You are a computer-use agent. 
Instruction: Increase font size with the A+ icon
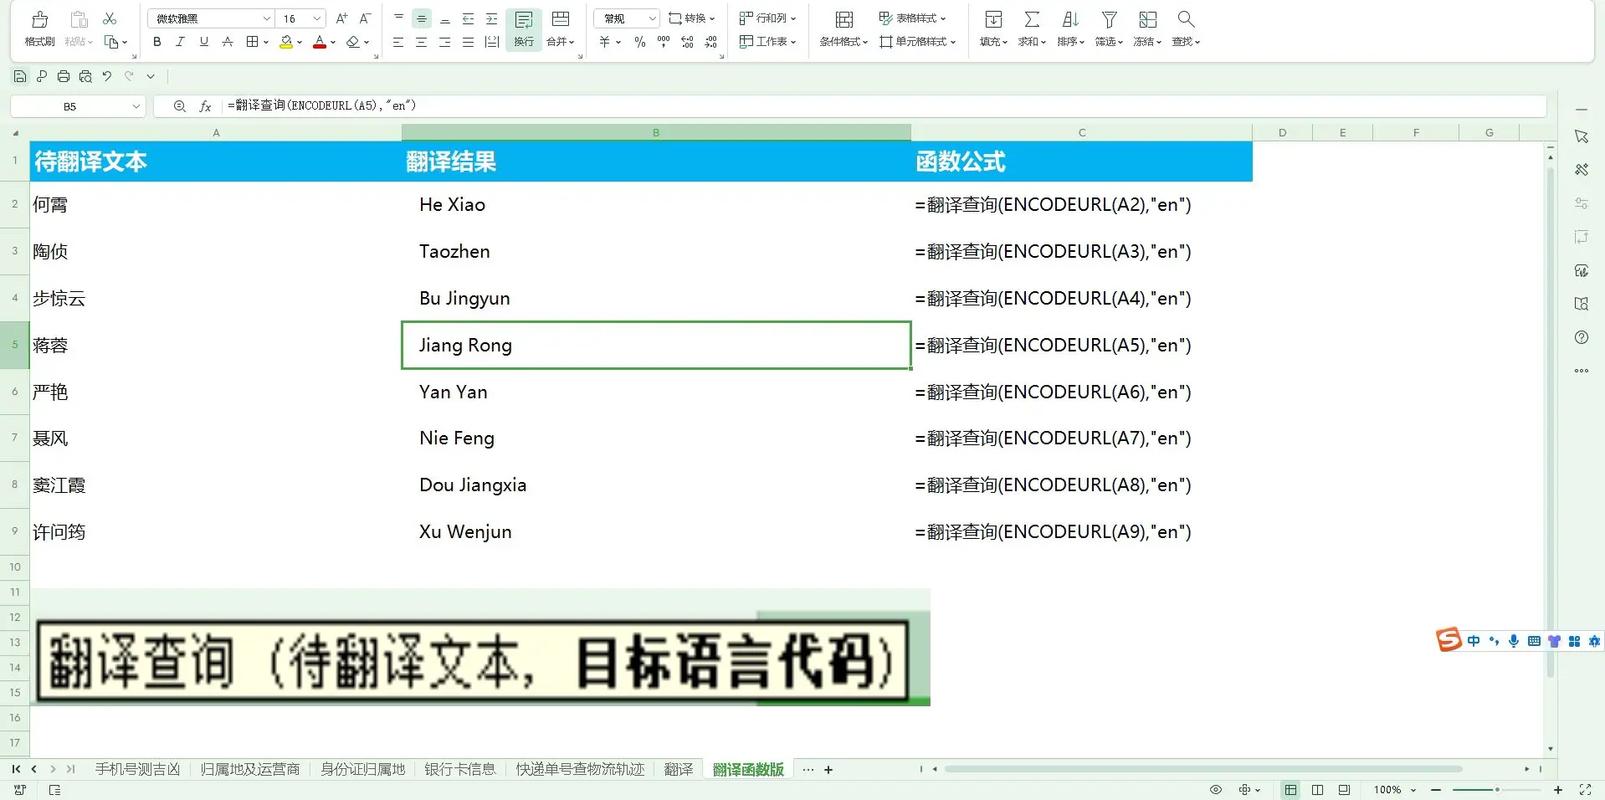[x=342, y=19]
